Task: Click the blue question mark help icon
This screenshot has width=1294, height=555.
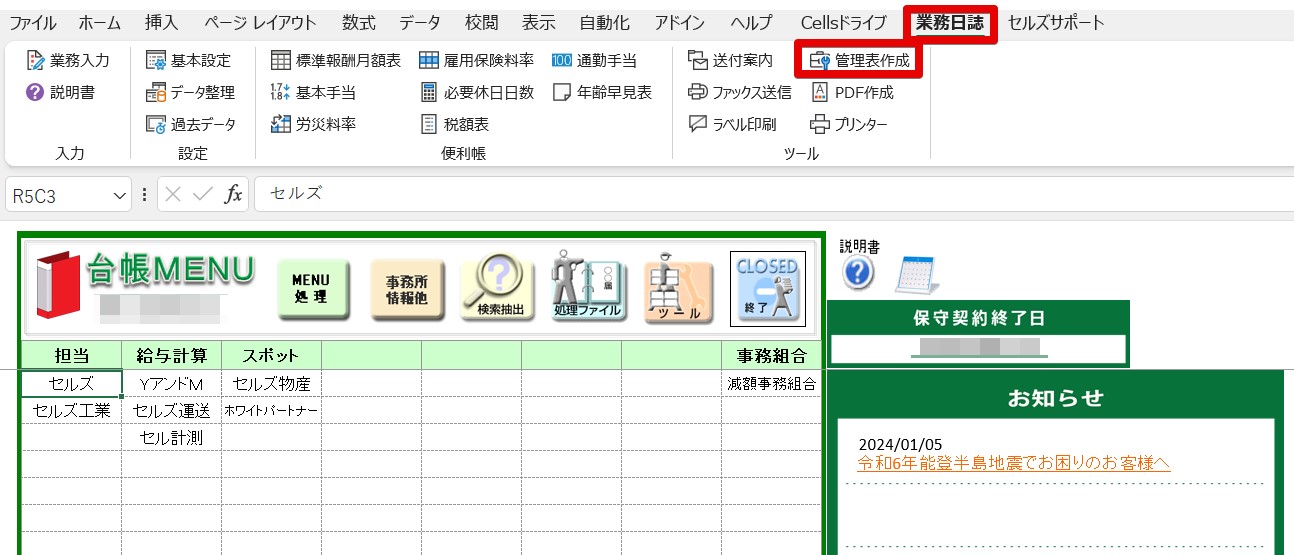Action: 858,274
